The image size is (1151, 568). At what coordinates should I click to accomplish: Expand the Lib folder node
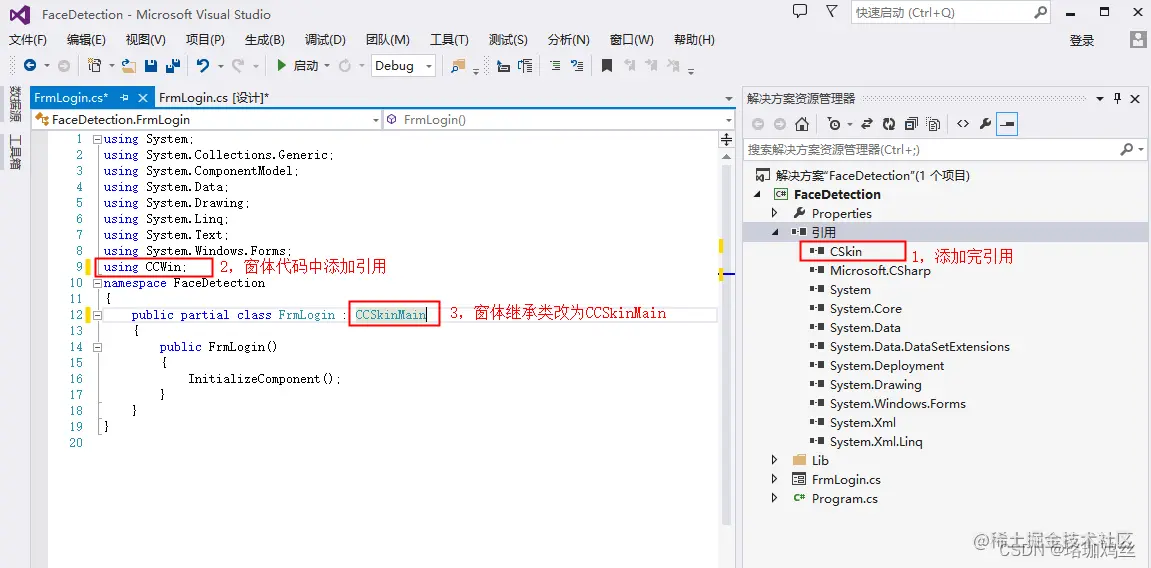pos(774,460)
